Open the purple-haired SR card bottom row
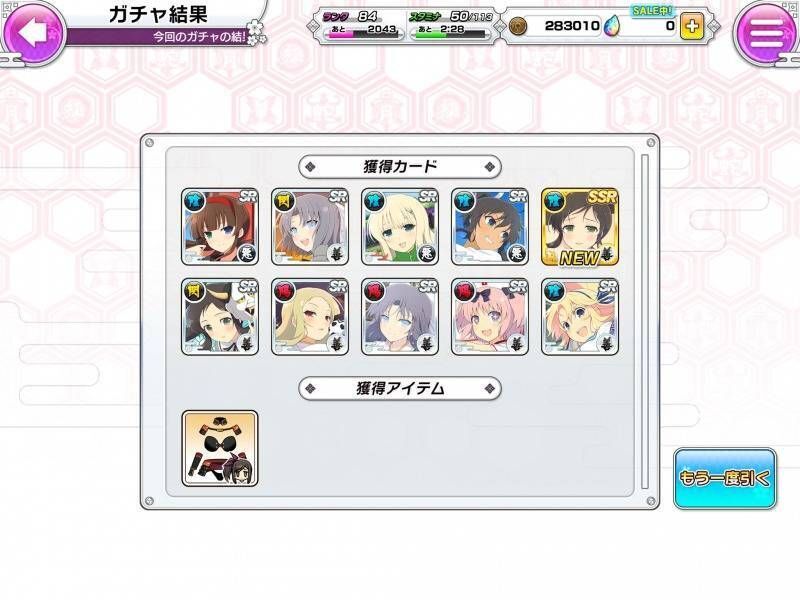Viewport: 800px width, 600px height. coord(400,317)
